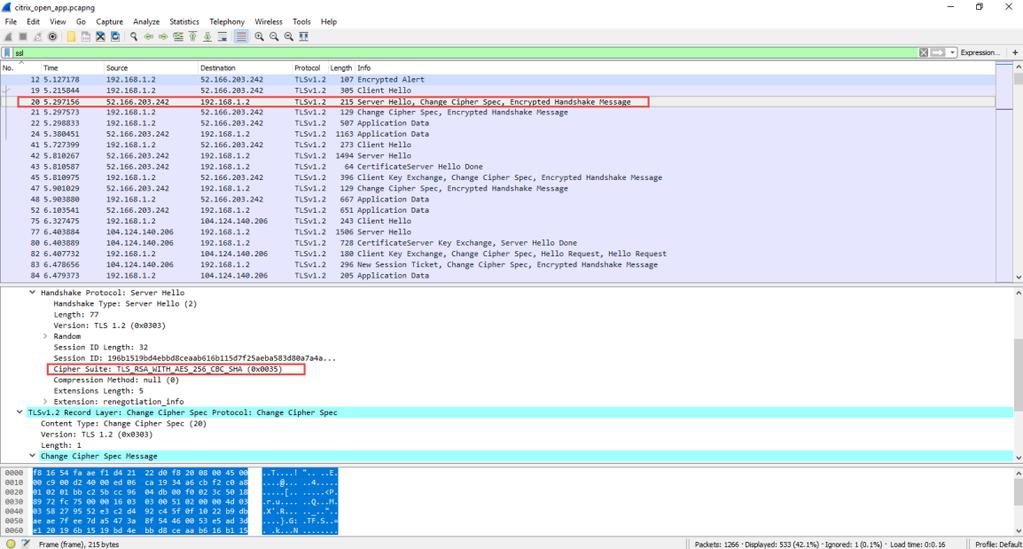Open the Edit menu
This screenshot has height=549, width=1023.
pos(33,22)
